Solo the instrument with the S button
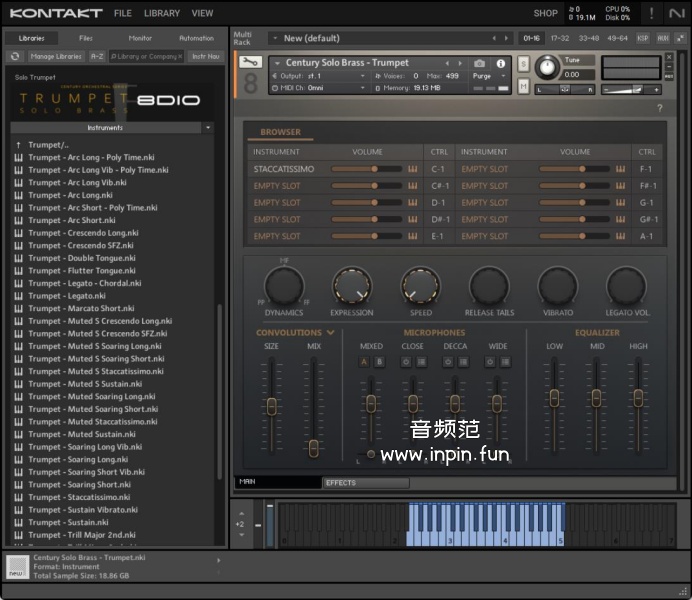This screenshot has height=600, width=692. [524, 64]
